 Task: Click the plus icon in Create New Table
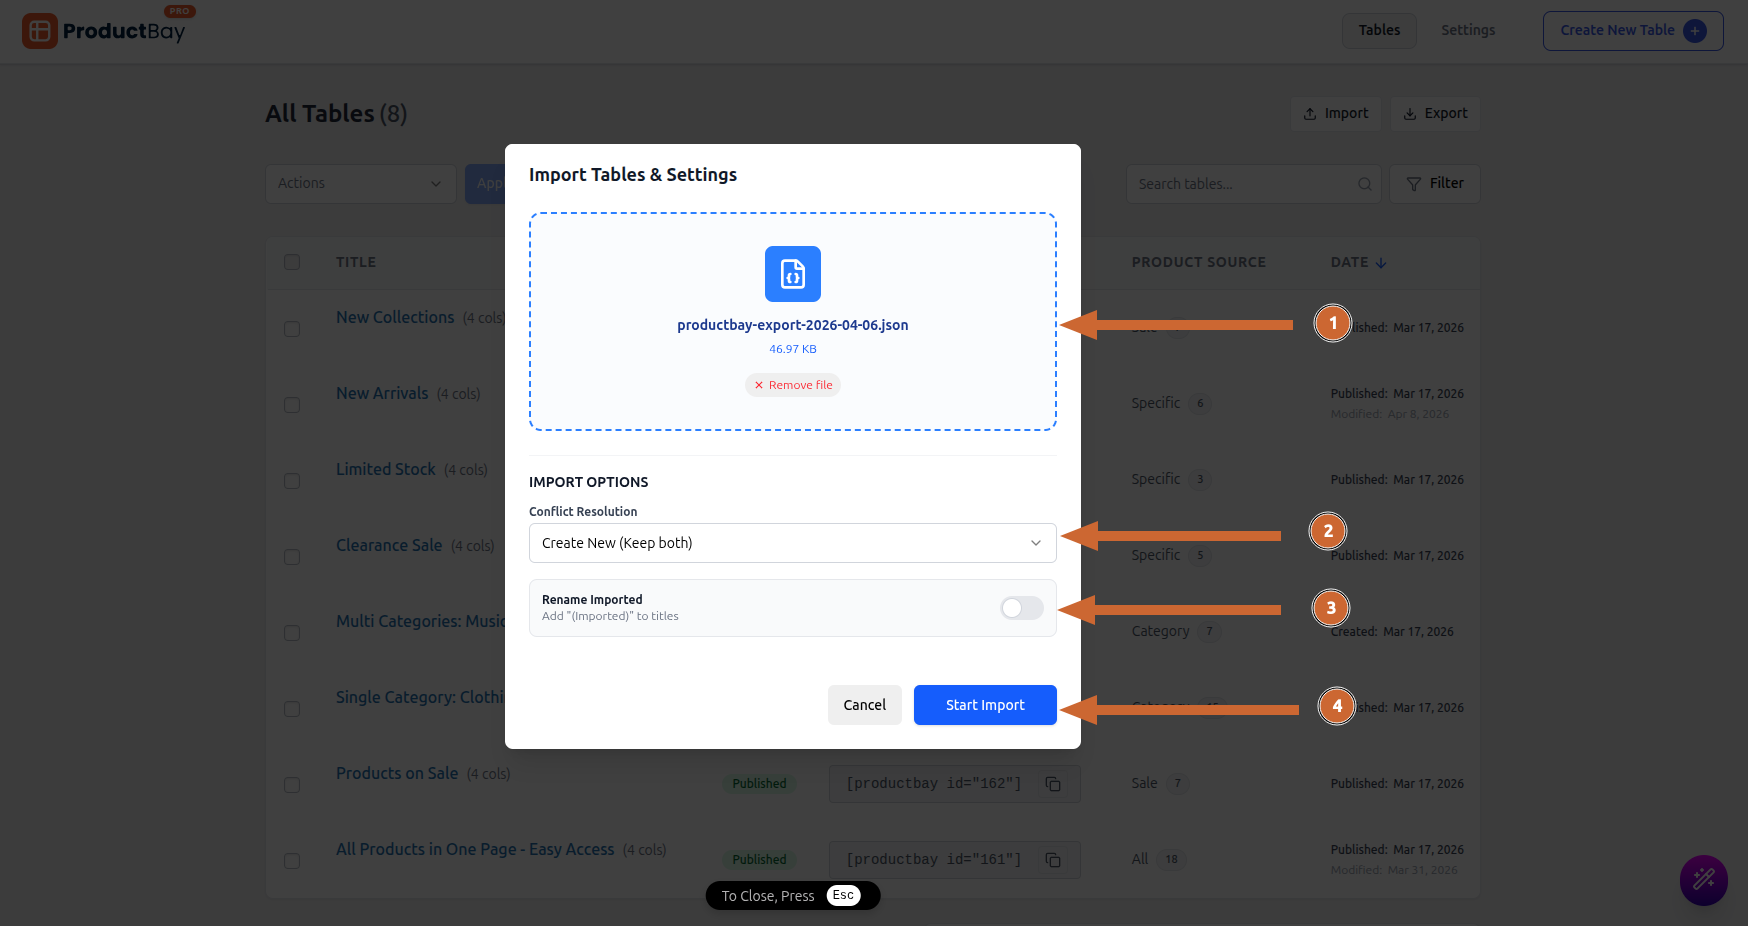point(1695,31)
